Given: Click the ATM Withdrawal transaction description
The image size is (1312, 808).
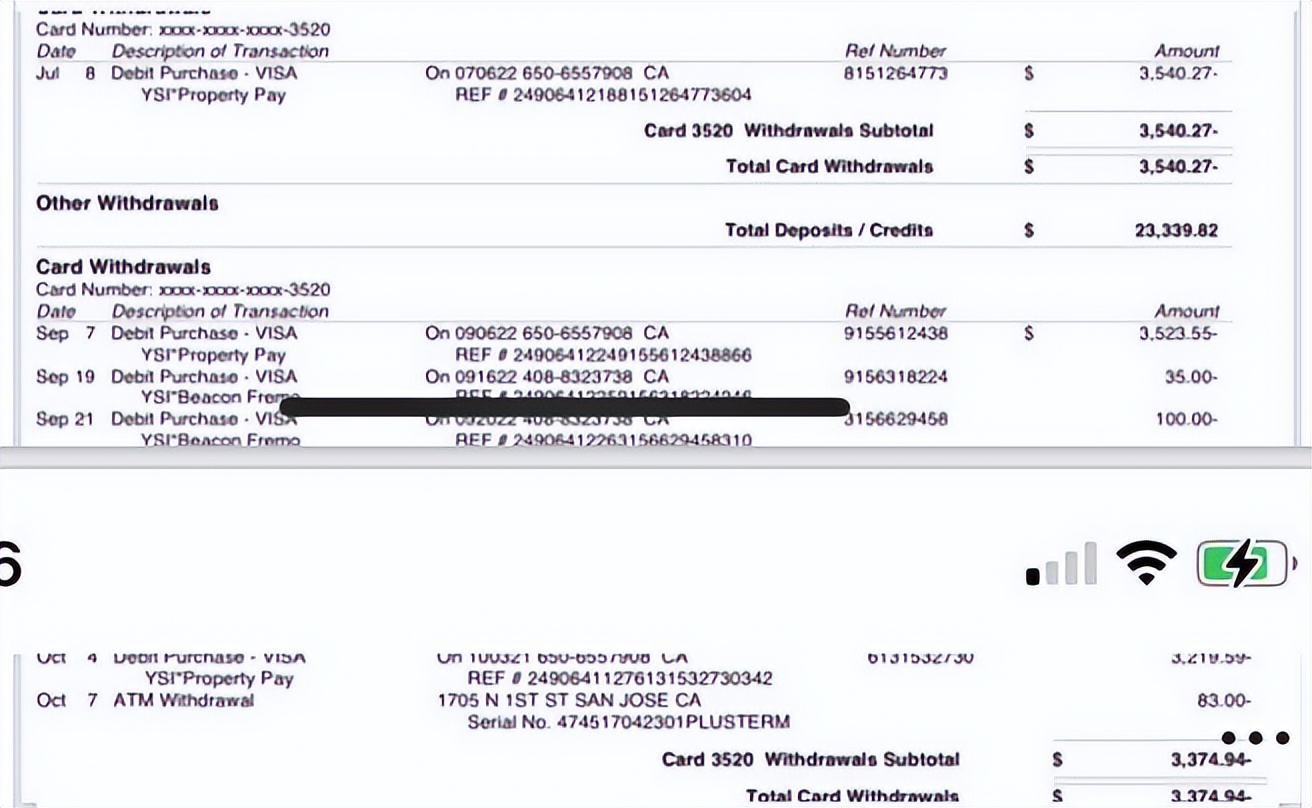Looking at the screenshot, I should tap(184, 700).
